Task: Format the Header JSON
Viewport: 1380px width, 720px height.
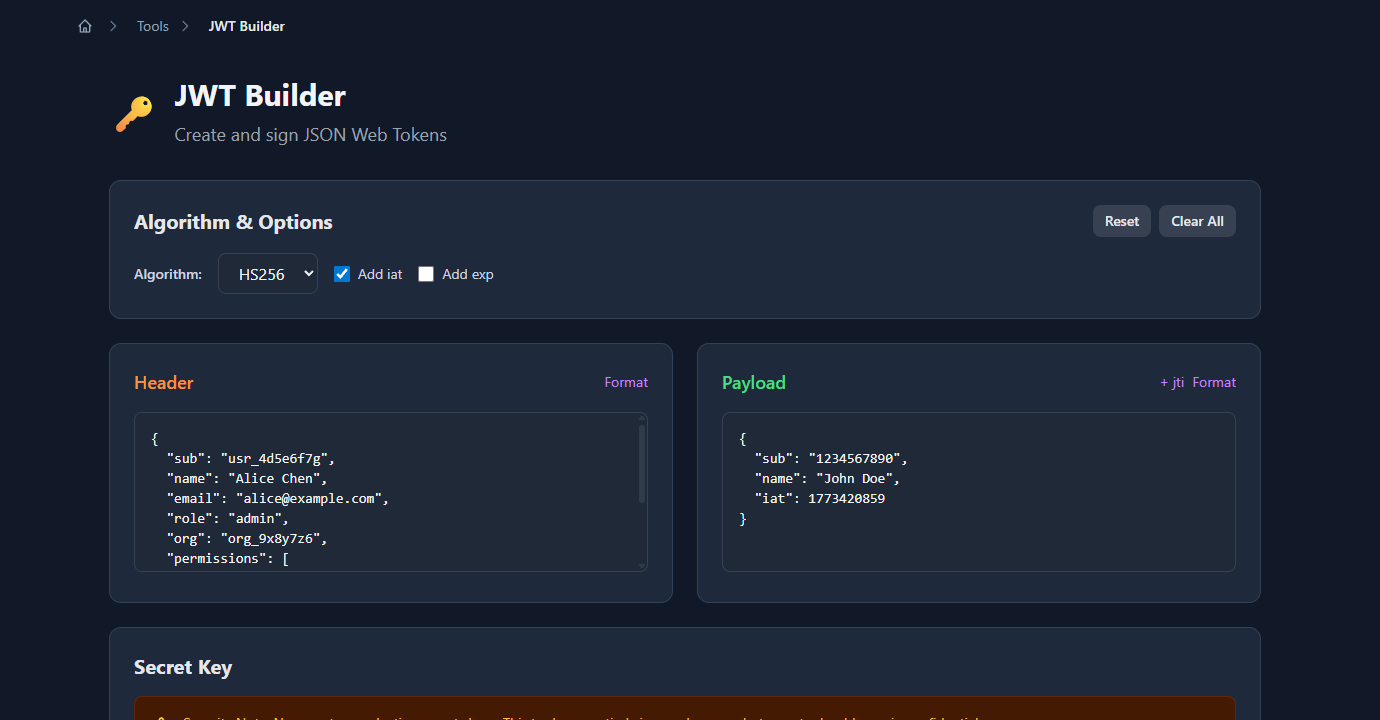Action: click(x=626, y=382)
